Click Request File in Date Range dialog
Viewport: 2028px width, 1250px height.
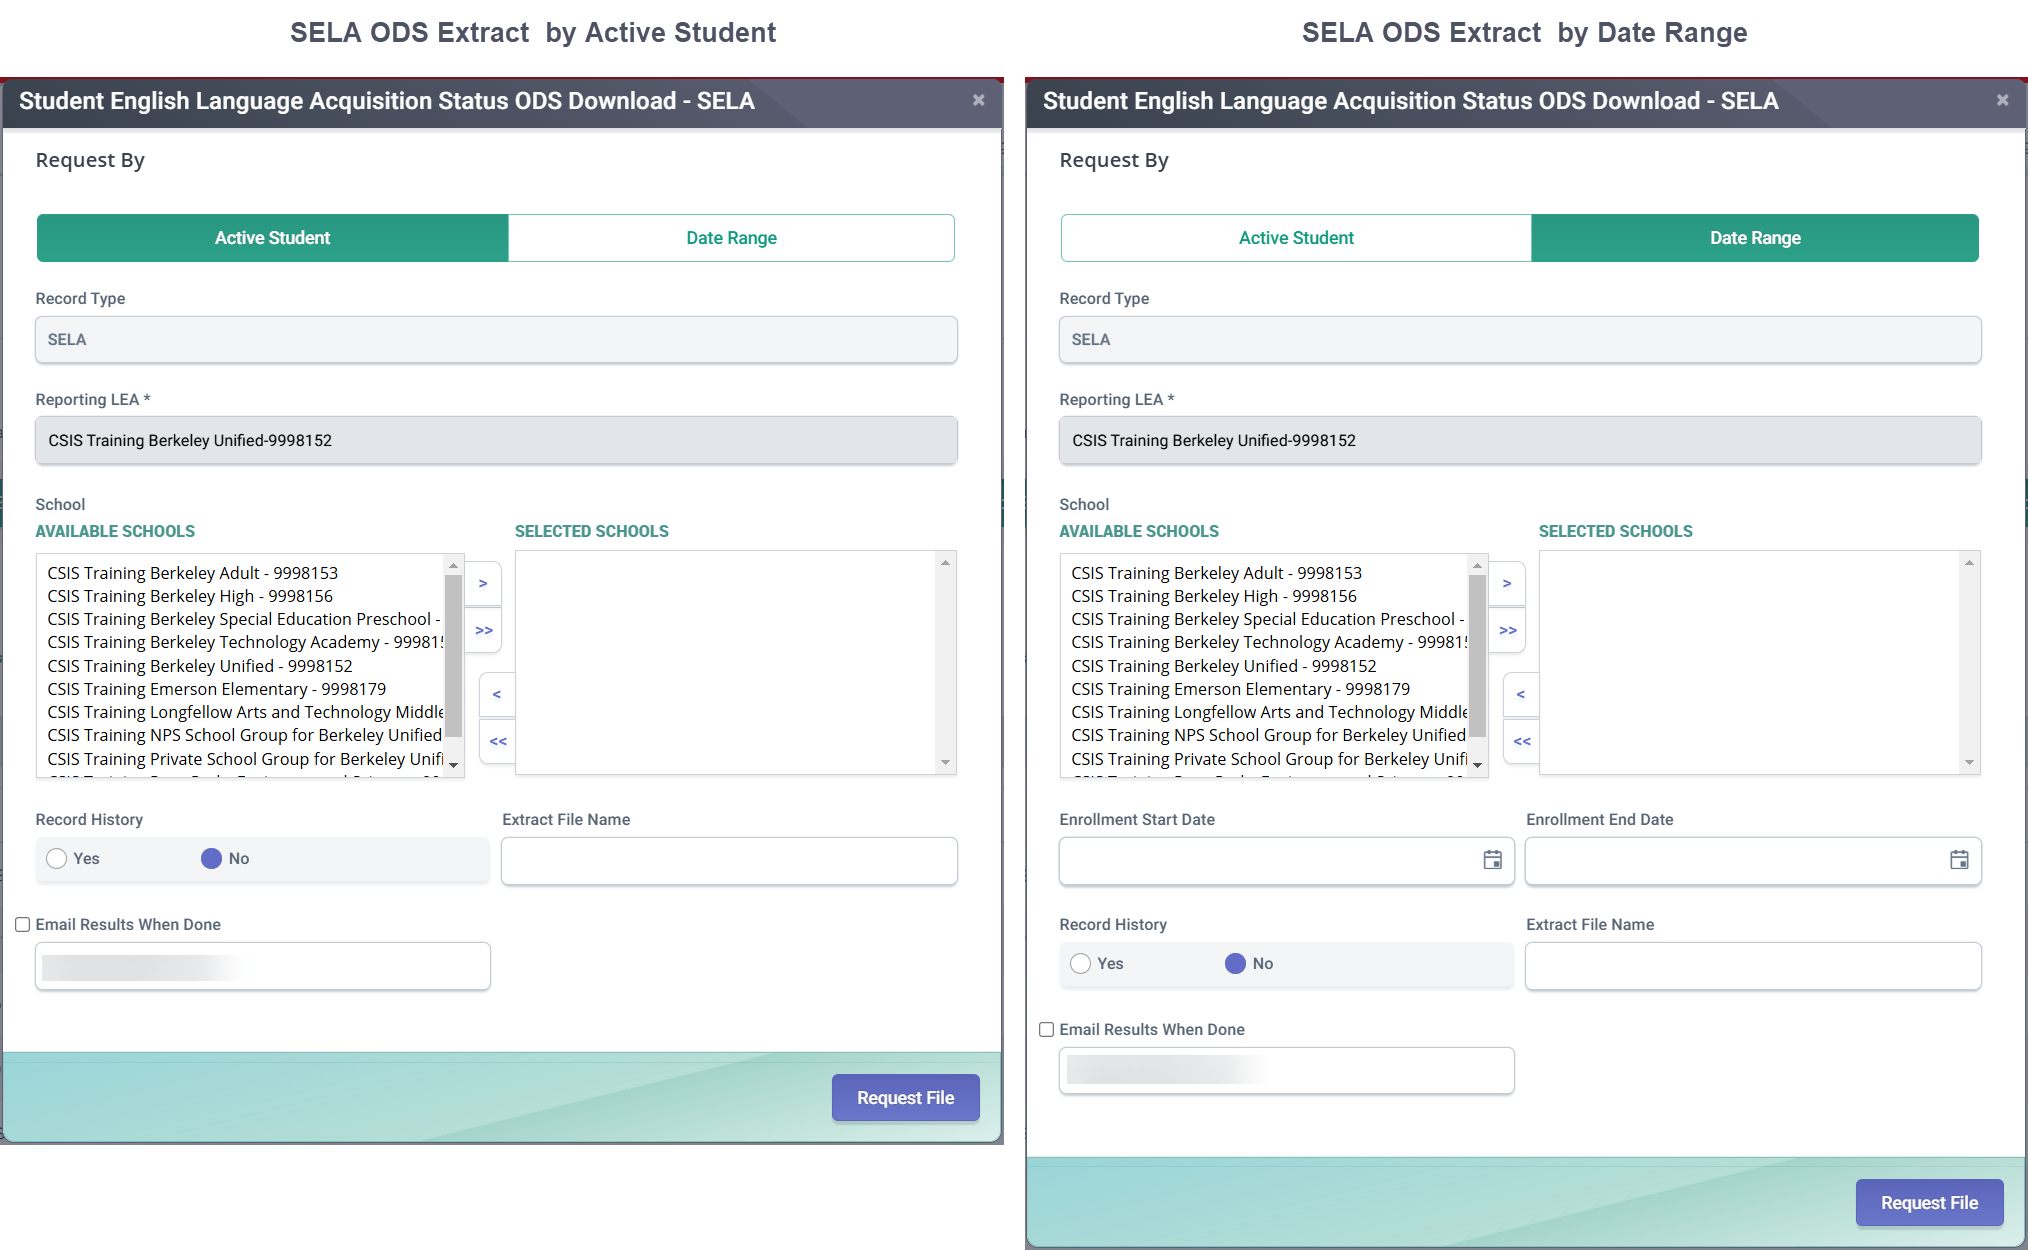[1928, 1202]
